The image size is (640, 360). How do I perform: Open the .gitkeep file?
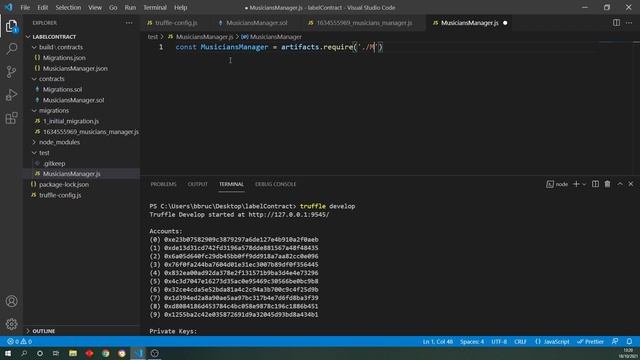54,163
